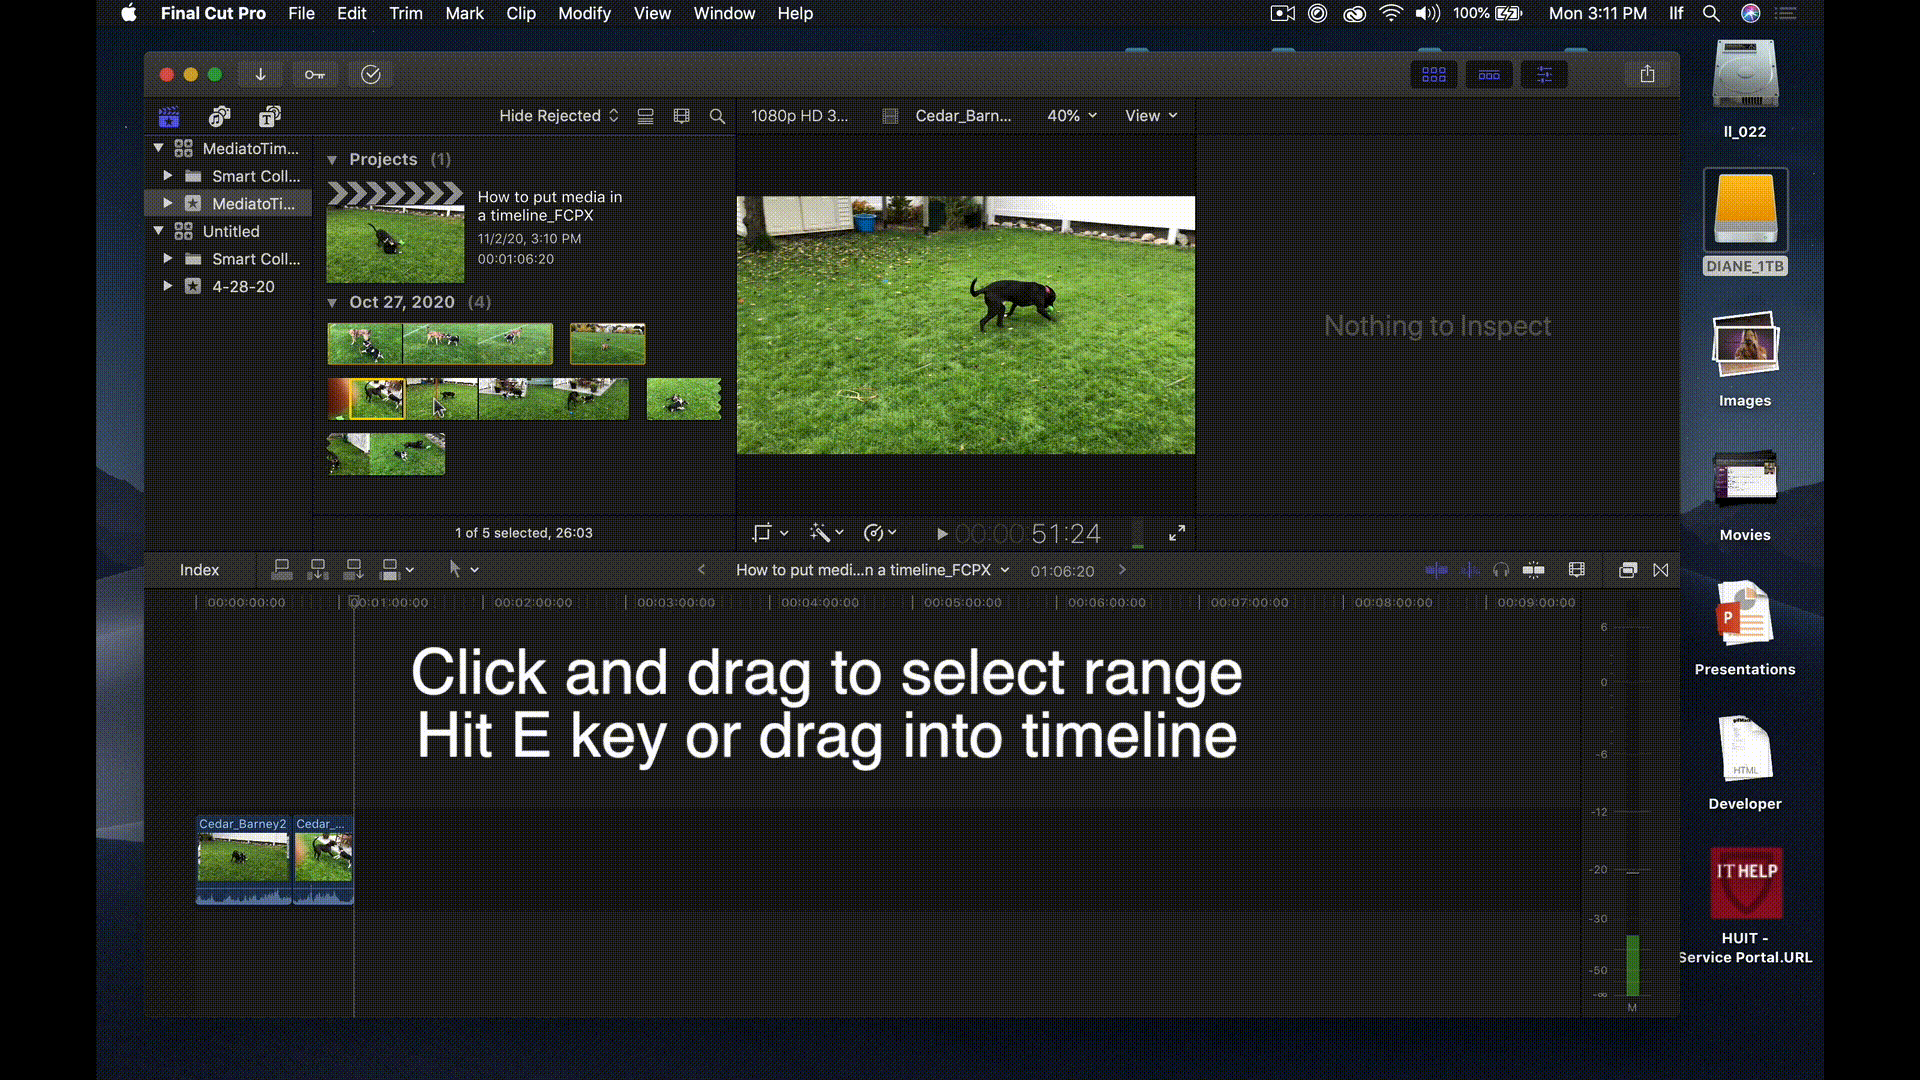Select the 4-28-20 event
This screenshot has height=1080, width=1920.
[243, 286]
